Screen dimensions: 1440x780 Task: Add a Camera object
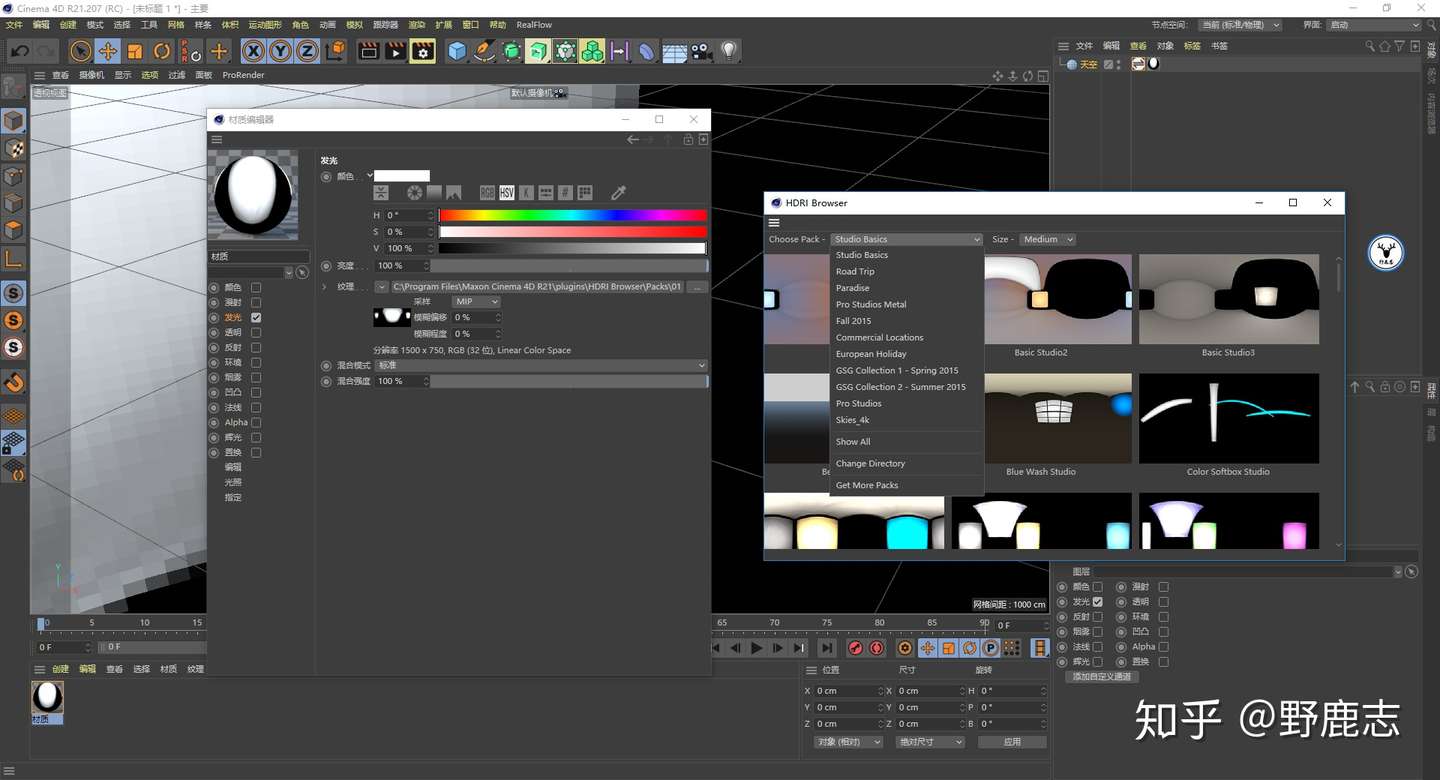point(701,51)
